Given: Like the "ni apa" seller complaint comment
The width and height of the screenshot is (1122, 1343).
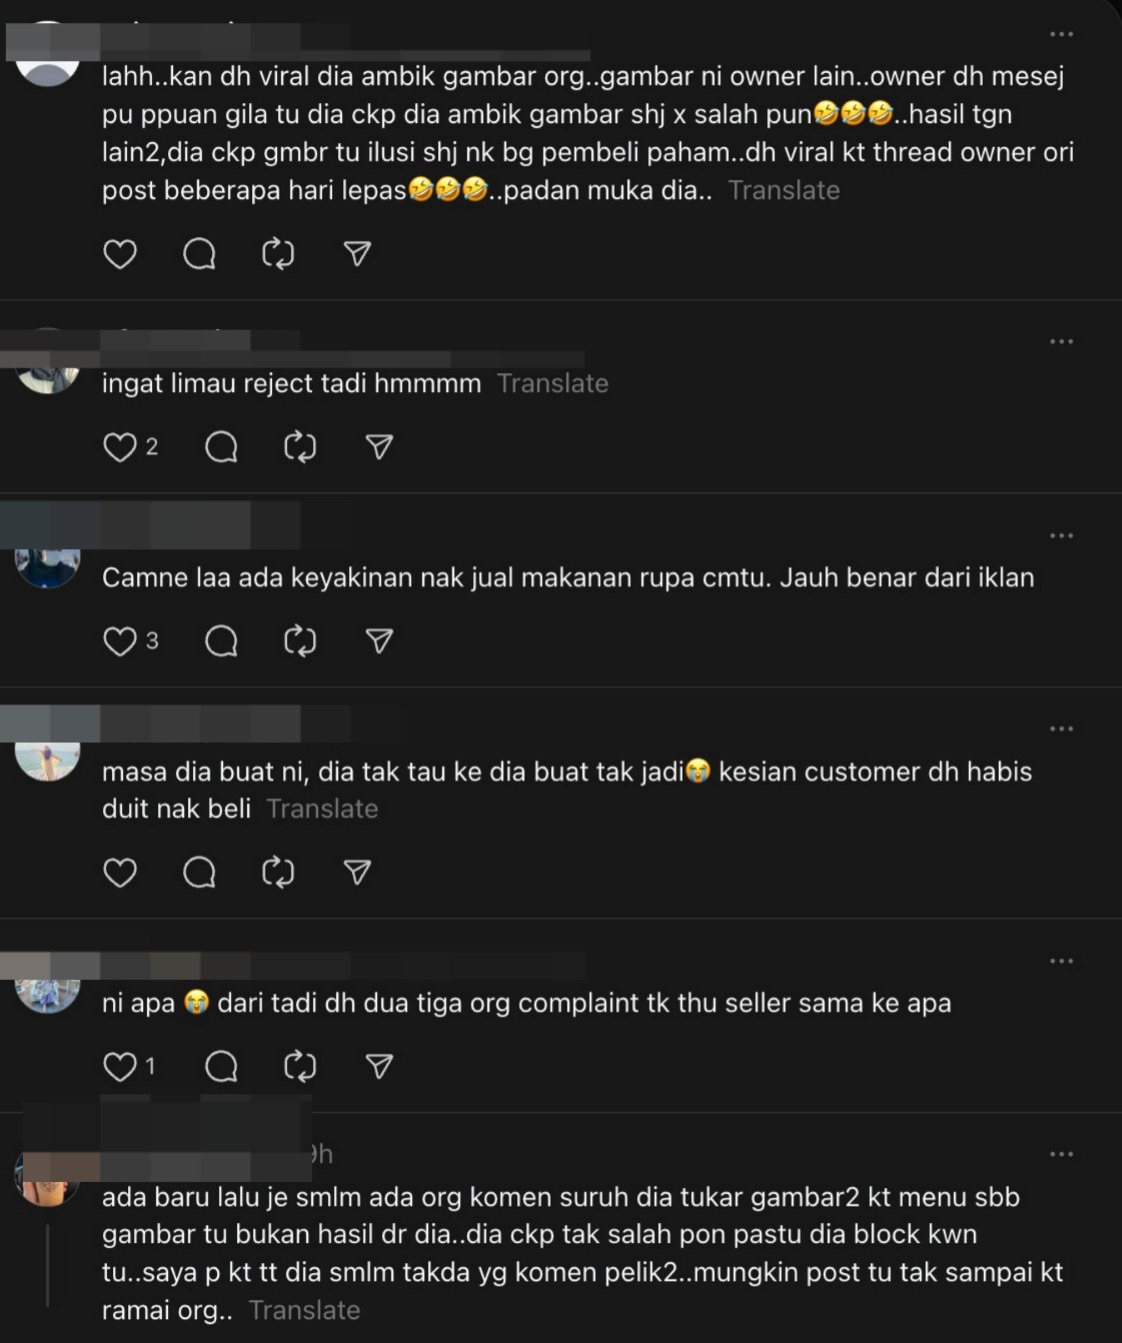Looking at the screenshot, I should point(120,1067).
